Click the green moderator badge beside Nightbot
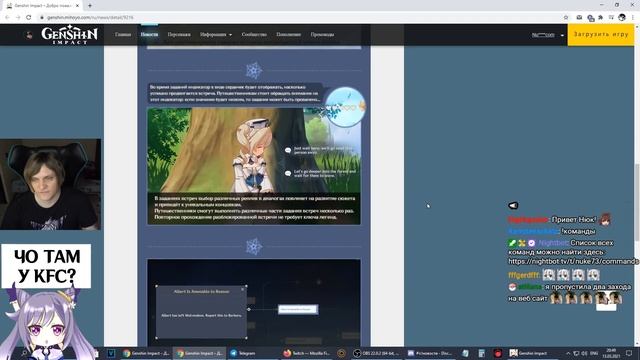The image size is (640, 360). click(x=512, y=243)
